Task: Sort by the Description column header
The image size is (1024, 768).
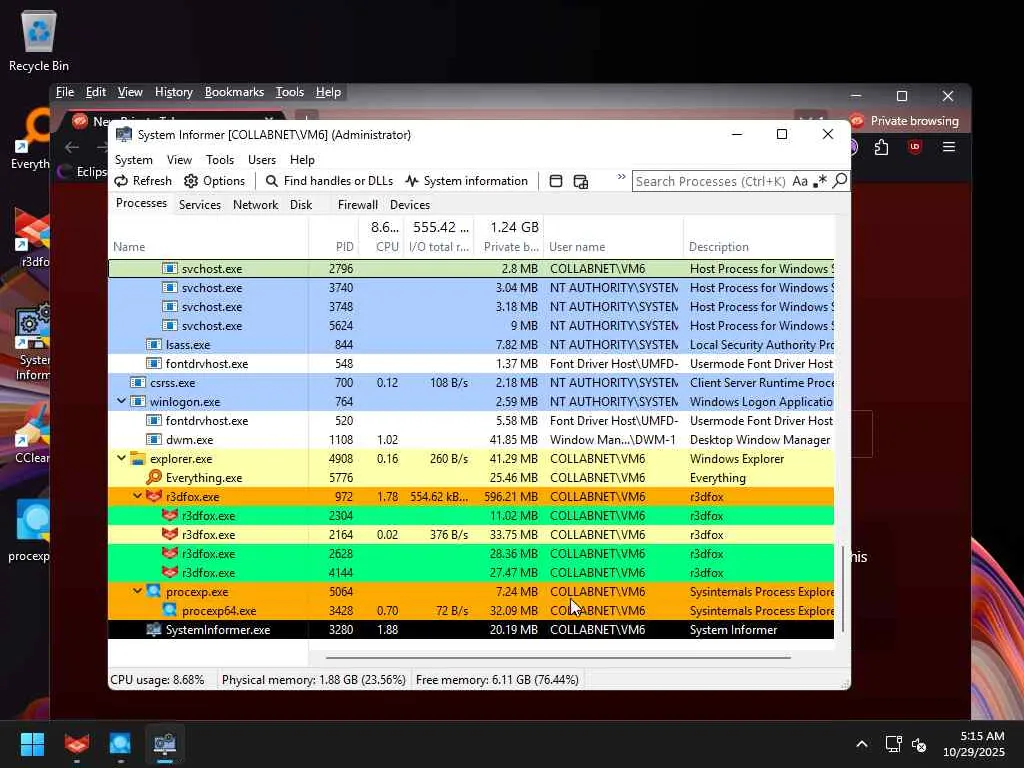Action: tap(759, 247)
